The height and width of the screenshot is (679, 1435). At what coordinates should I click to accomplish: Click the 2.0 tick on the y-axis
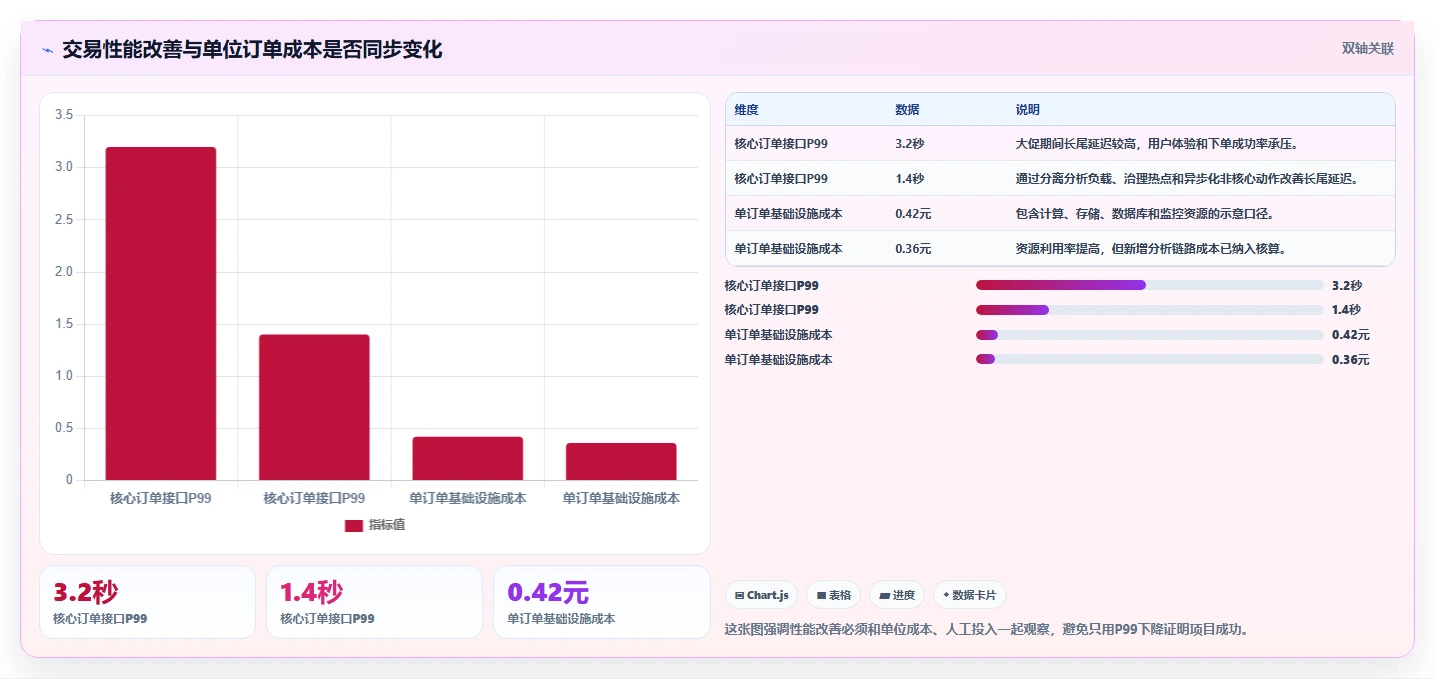(x=64, y=272)
